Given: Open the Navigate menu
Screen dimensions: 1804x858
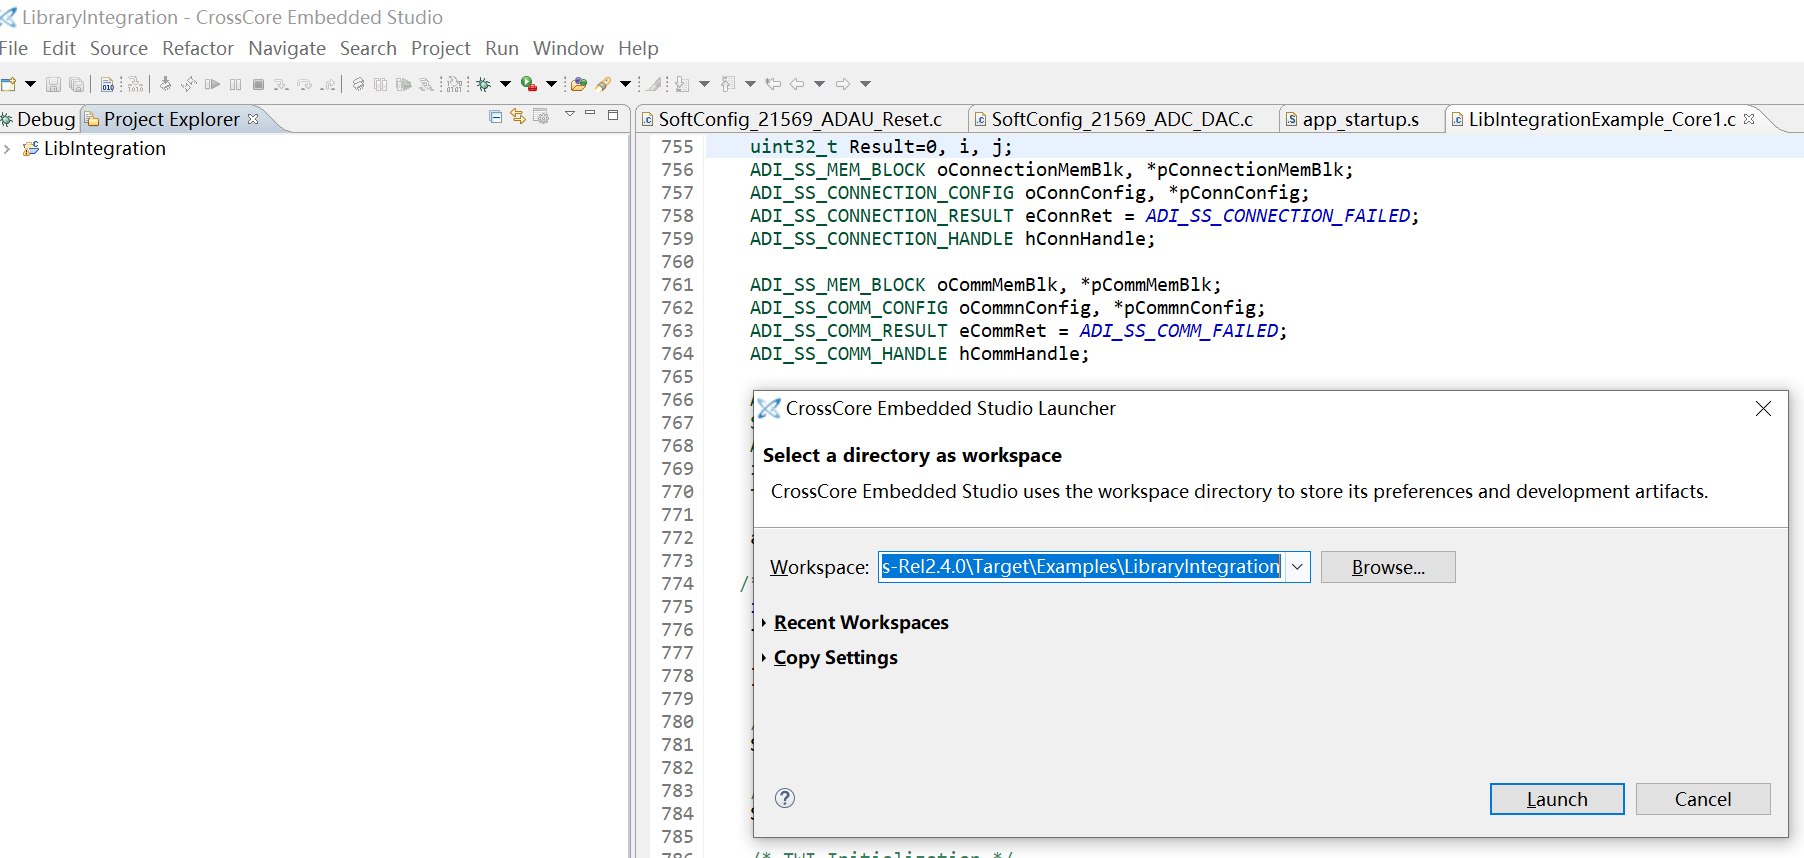Looking at the screenshot, I should (x=287, y=48).
